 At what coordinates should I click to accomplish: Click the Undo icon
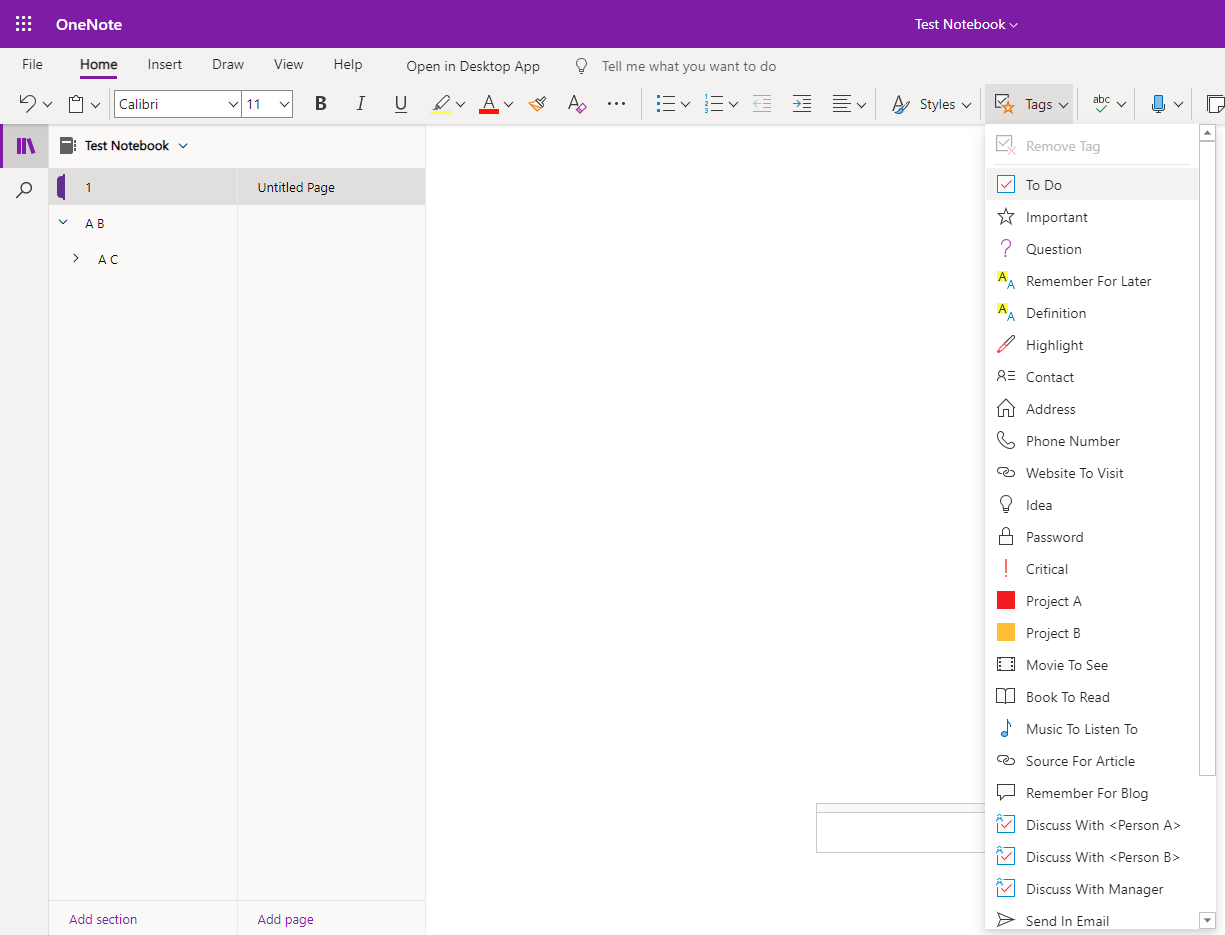28,104
